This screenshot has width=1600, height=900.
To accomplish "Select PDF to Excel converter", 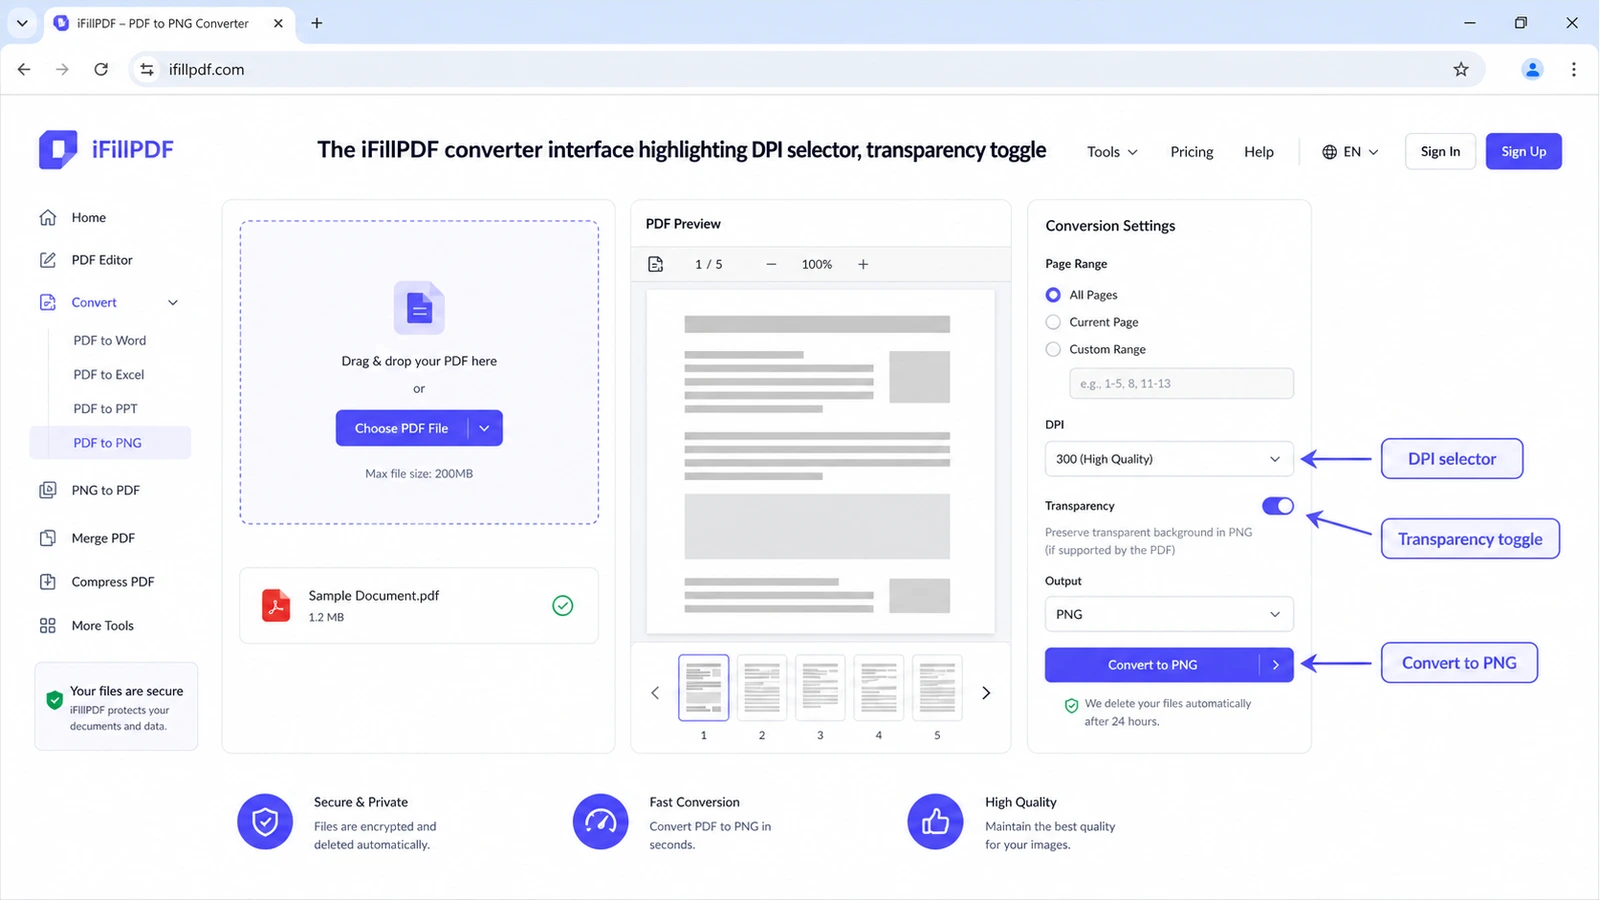I will tap(108, 375).
